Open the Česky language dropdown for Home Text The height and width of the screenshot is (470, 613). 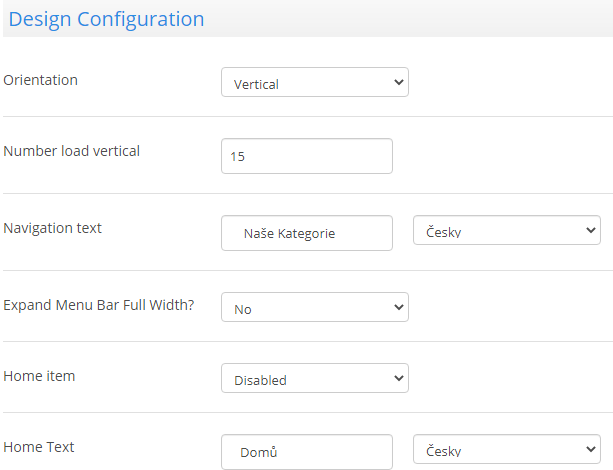[x=507, y=449]
